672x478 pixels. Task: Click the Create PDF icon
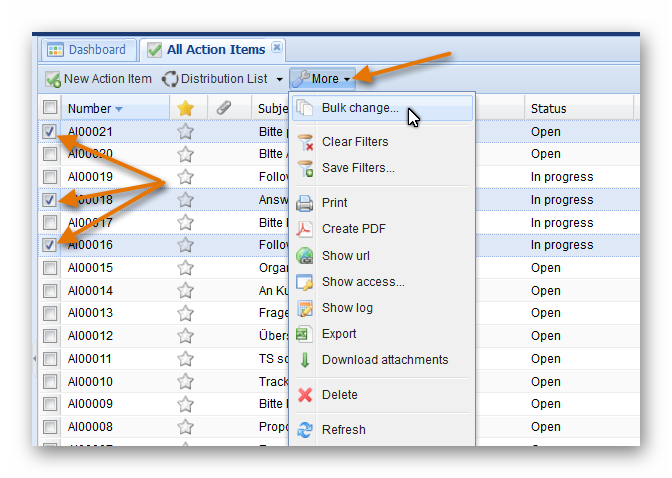click(305, 229)
